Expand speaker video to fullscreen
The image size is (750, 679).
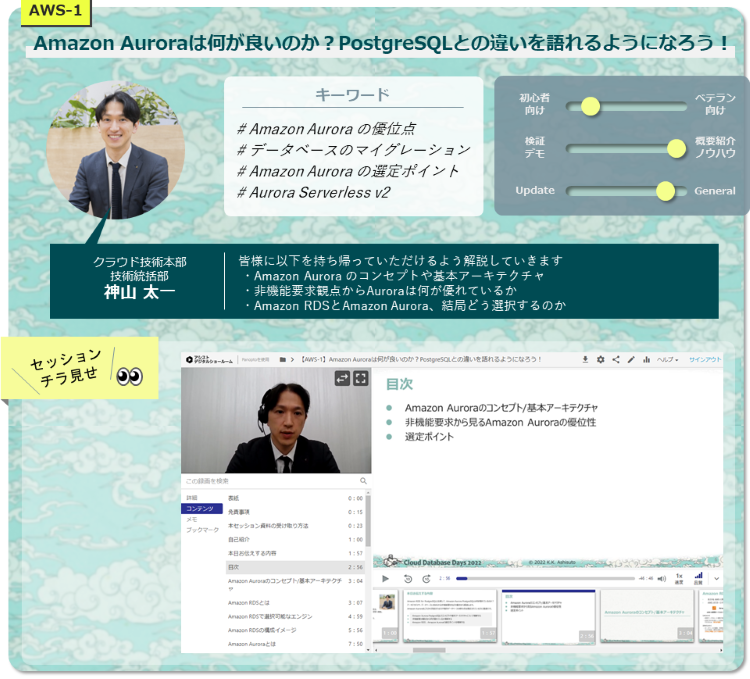pyautogui.click(x=361, y=378)
